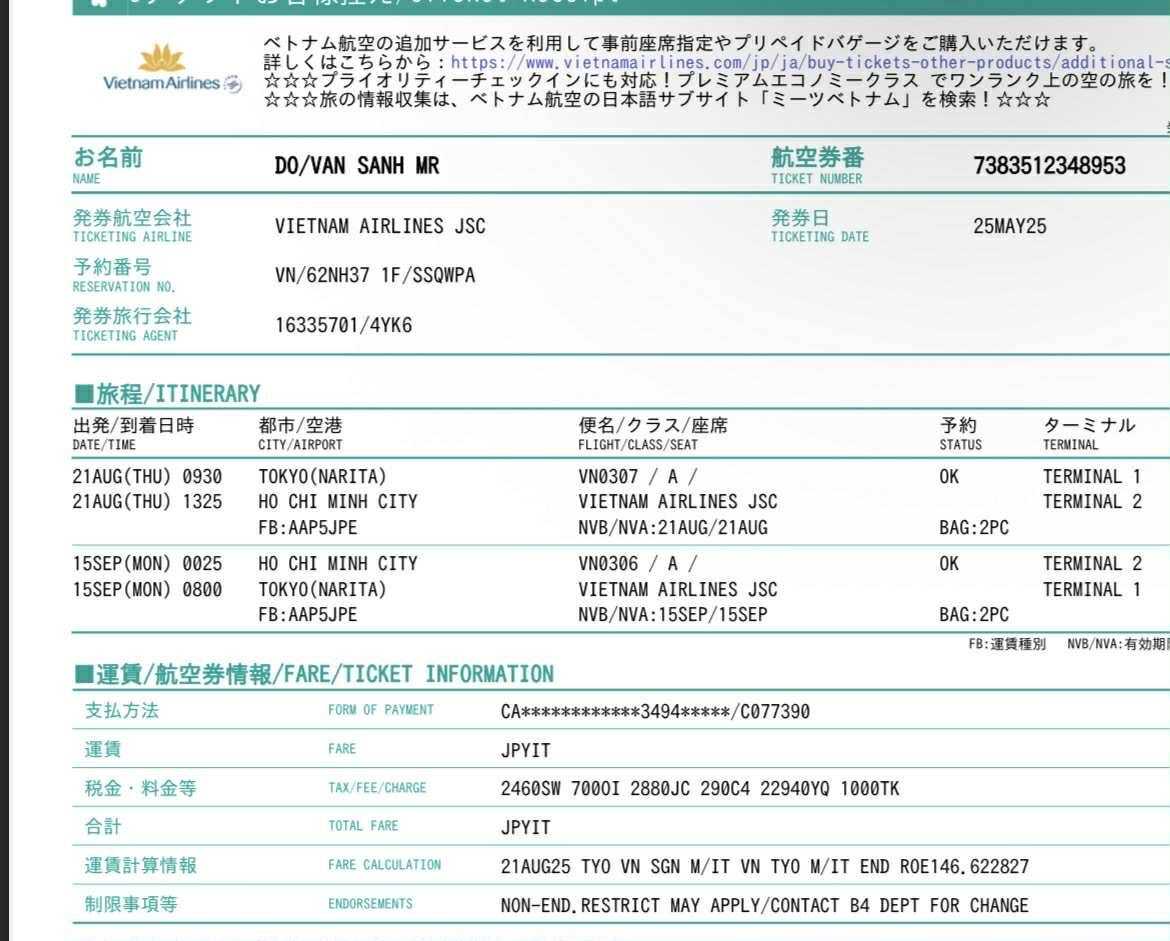Viewport: 1170px width, 941px height.
Task: Click the TAX/FEE/CHARGE values row
Action: click(699, 788)
